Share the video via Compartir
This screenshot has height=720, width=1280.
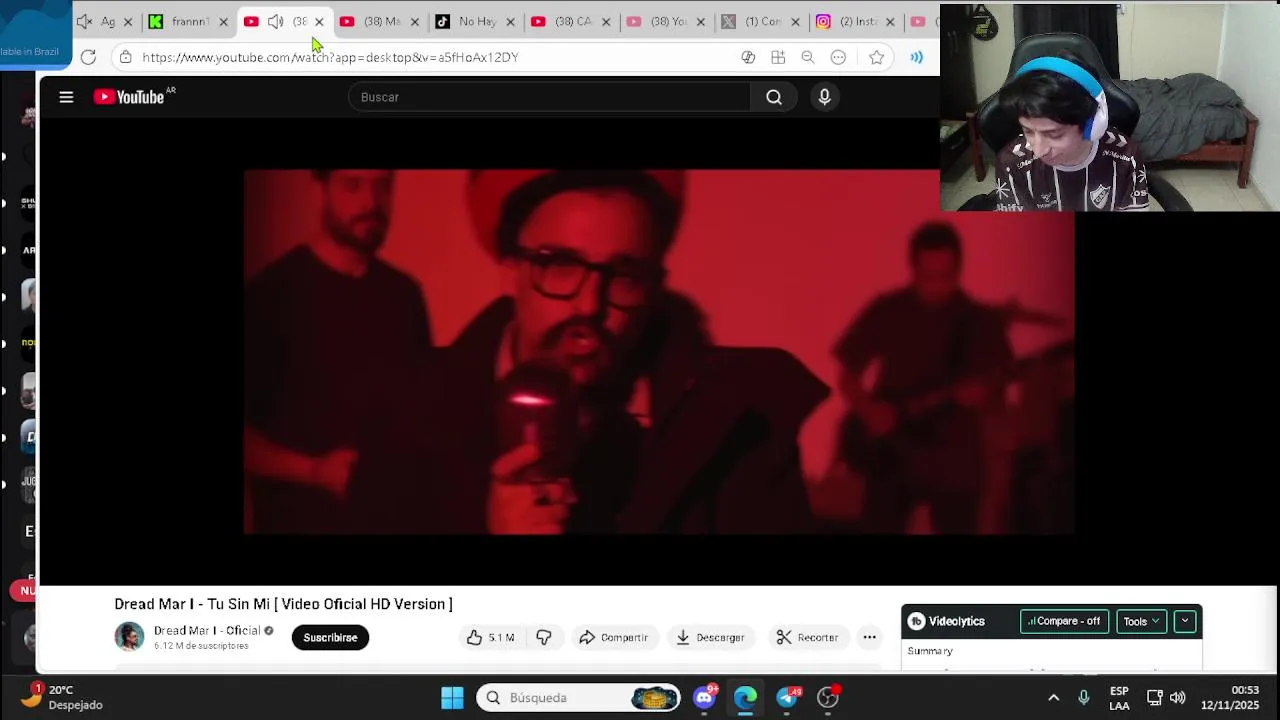tap(613, 637)
